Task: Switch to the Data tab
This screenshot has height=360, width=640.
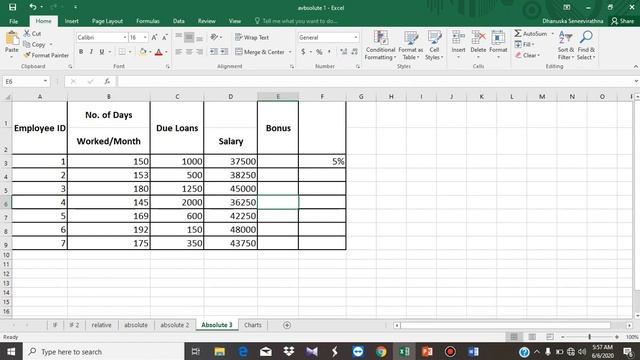Action: point(179,21)
